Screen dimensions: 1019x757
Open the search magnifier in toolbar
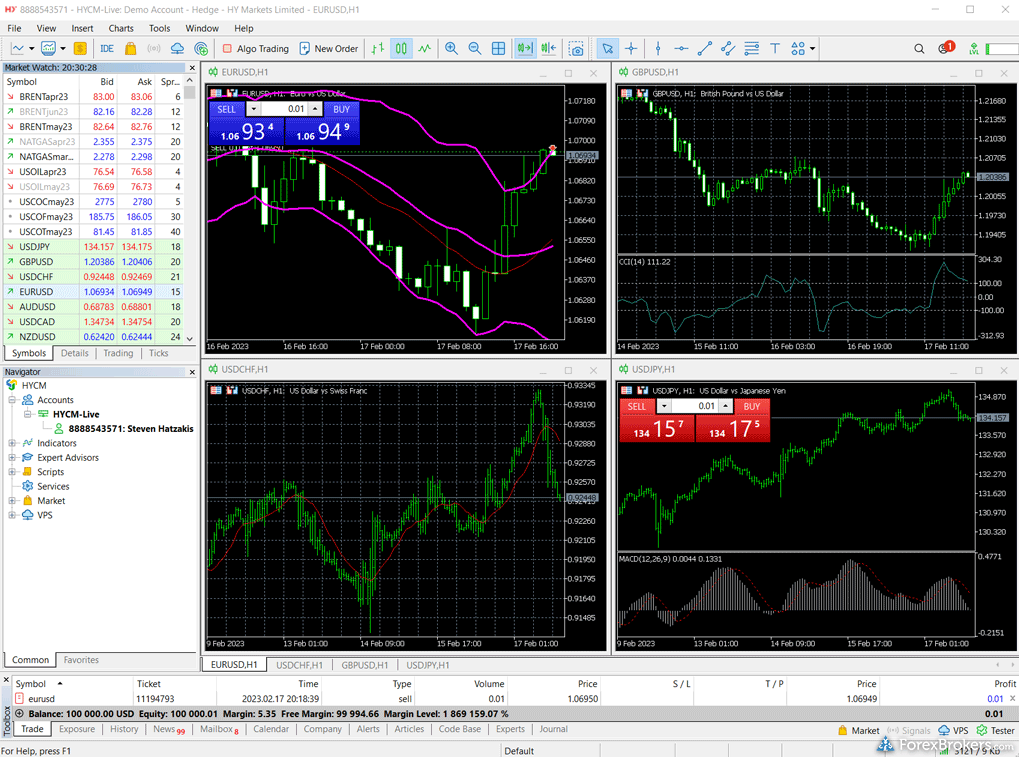click(919, 49)
